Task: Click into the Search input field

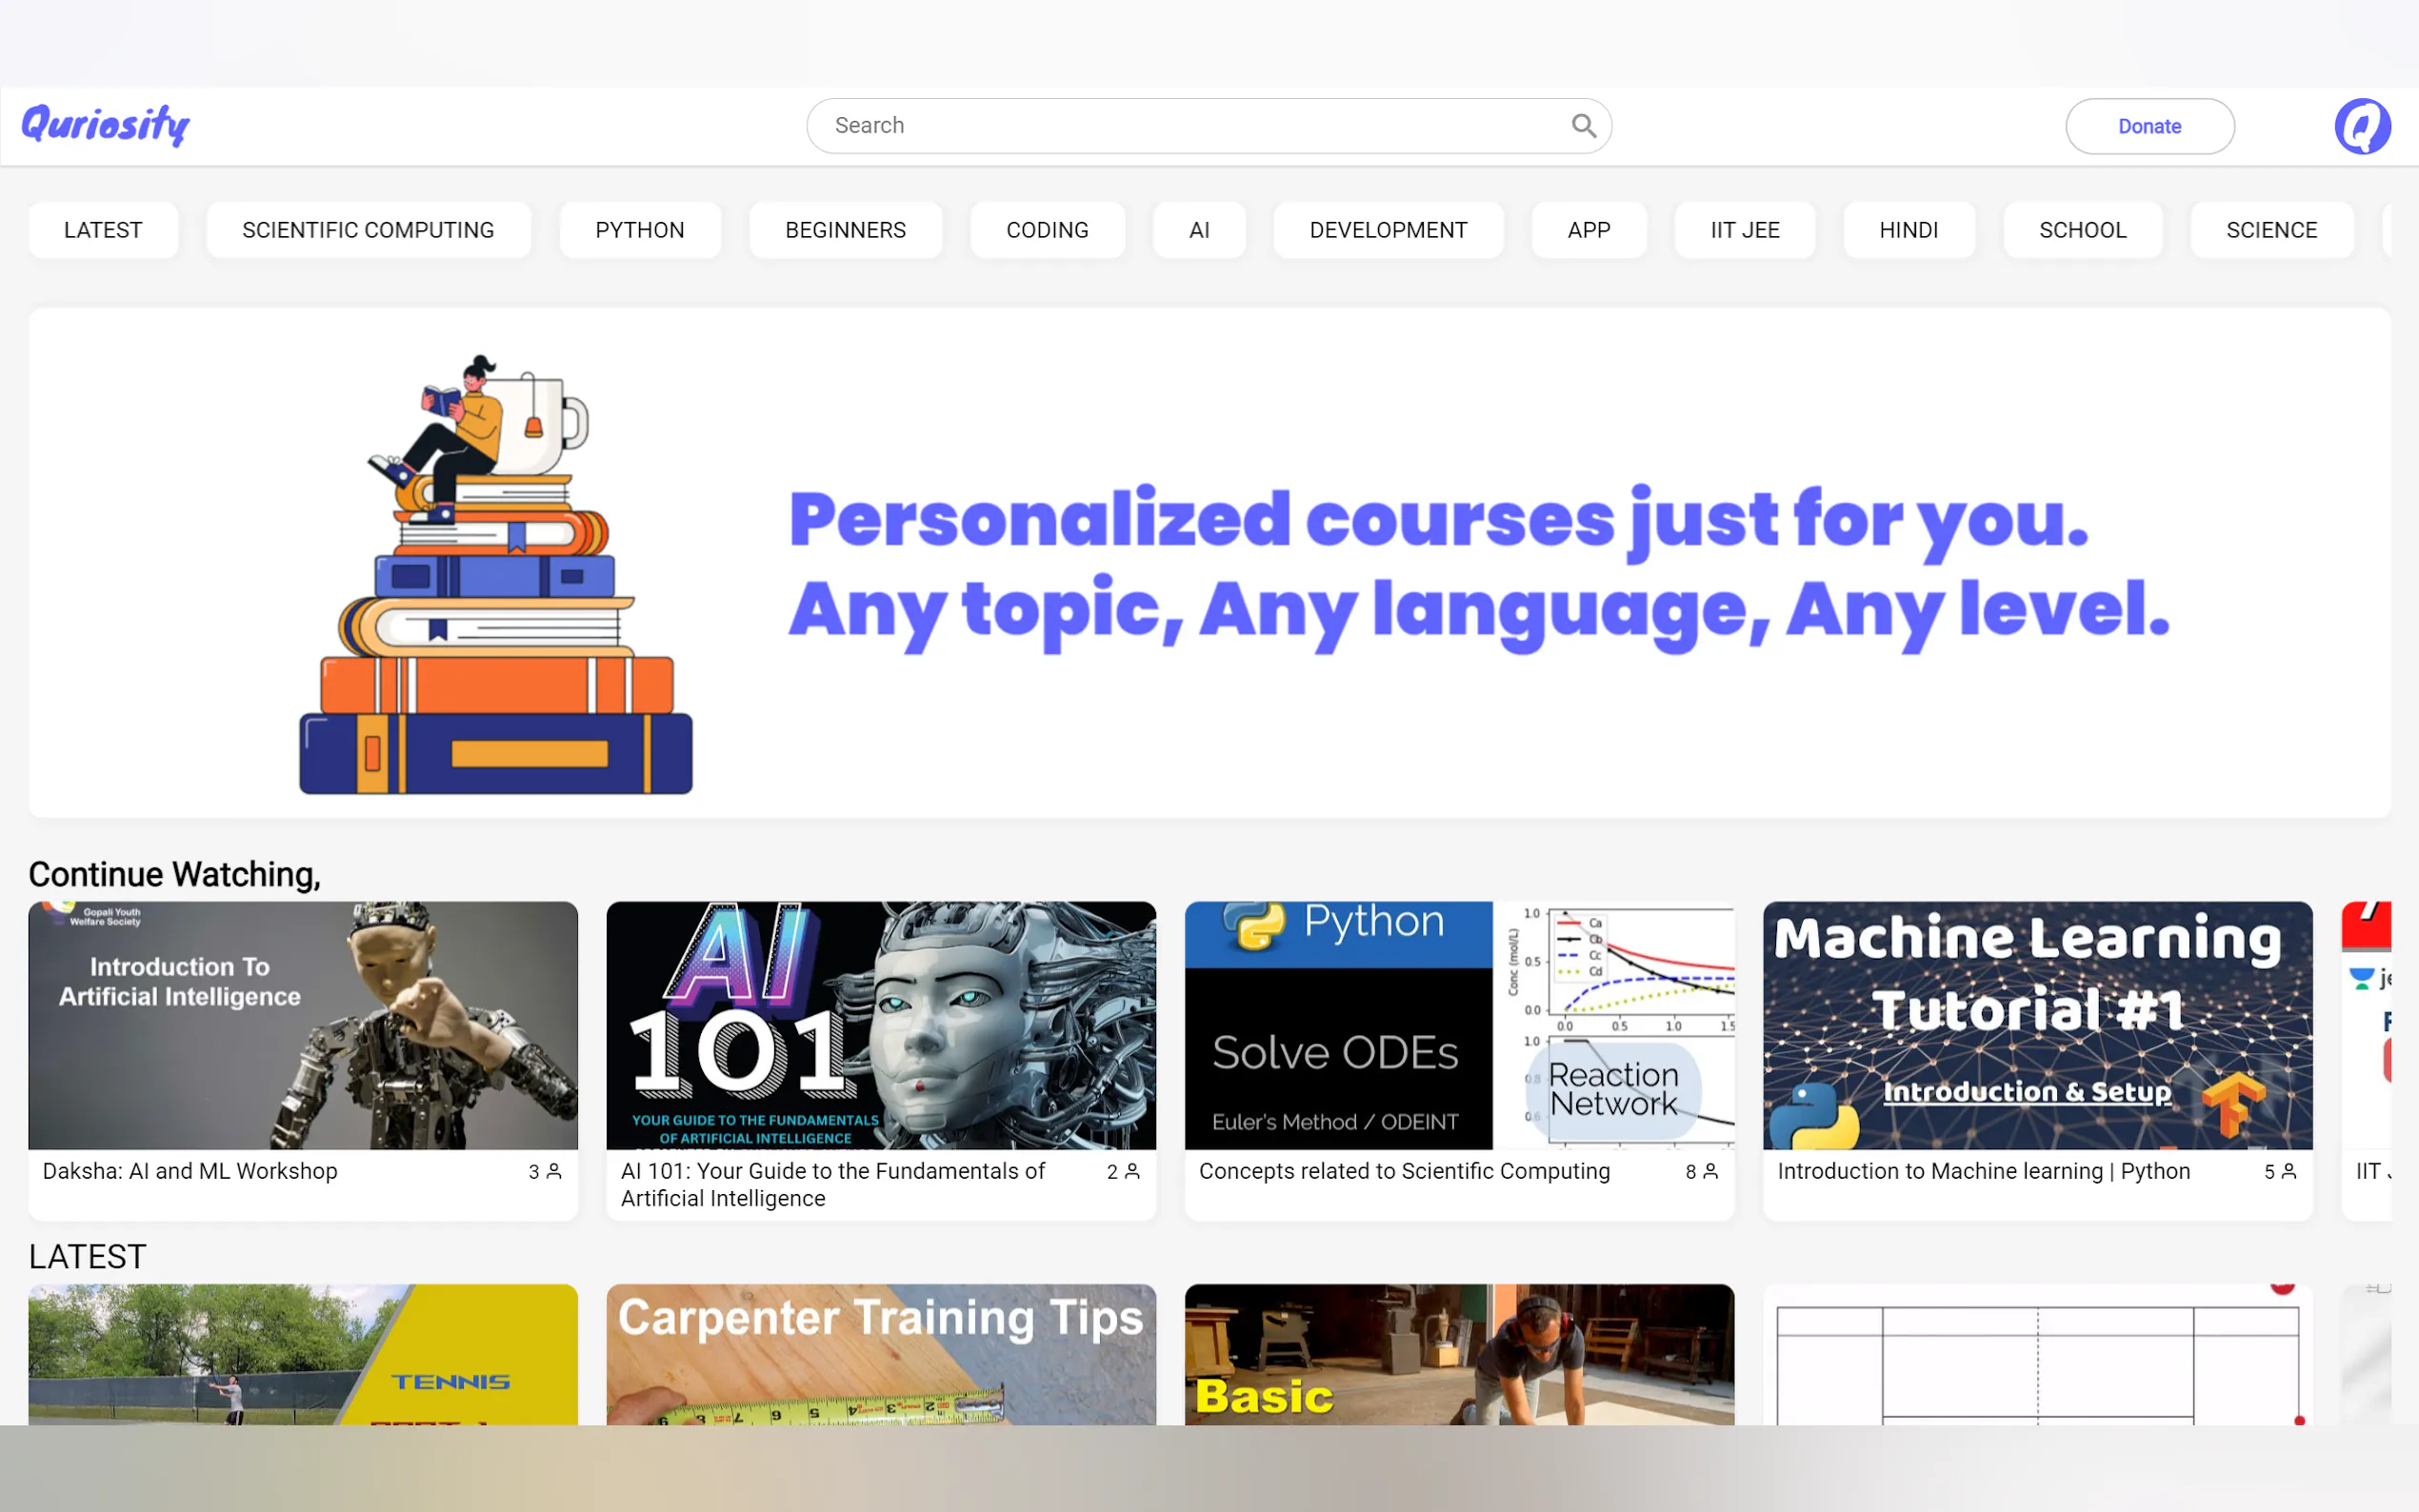Action: (1190, 126)
